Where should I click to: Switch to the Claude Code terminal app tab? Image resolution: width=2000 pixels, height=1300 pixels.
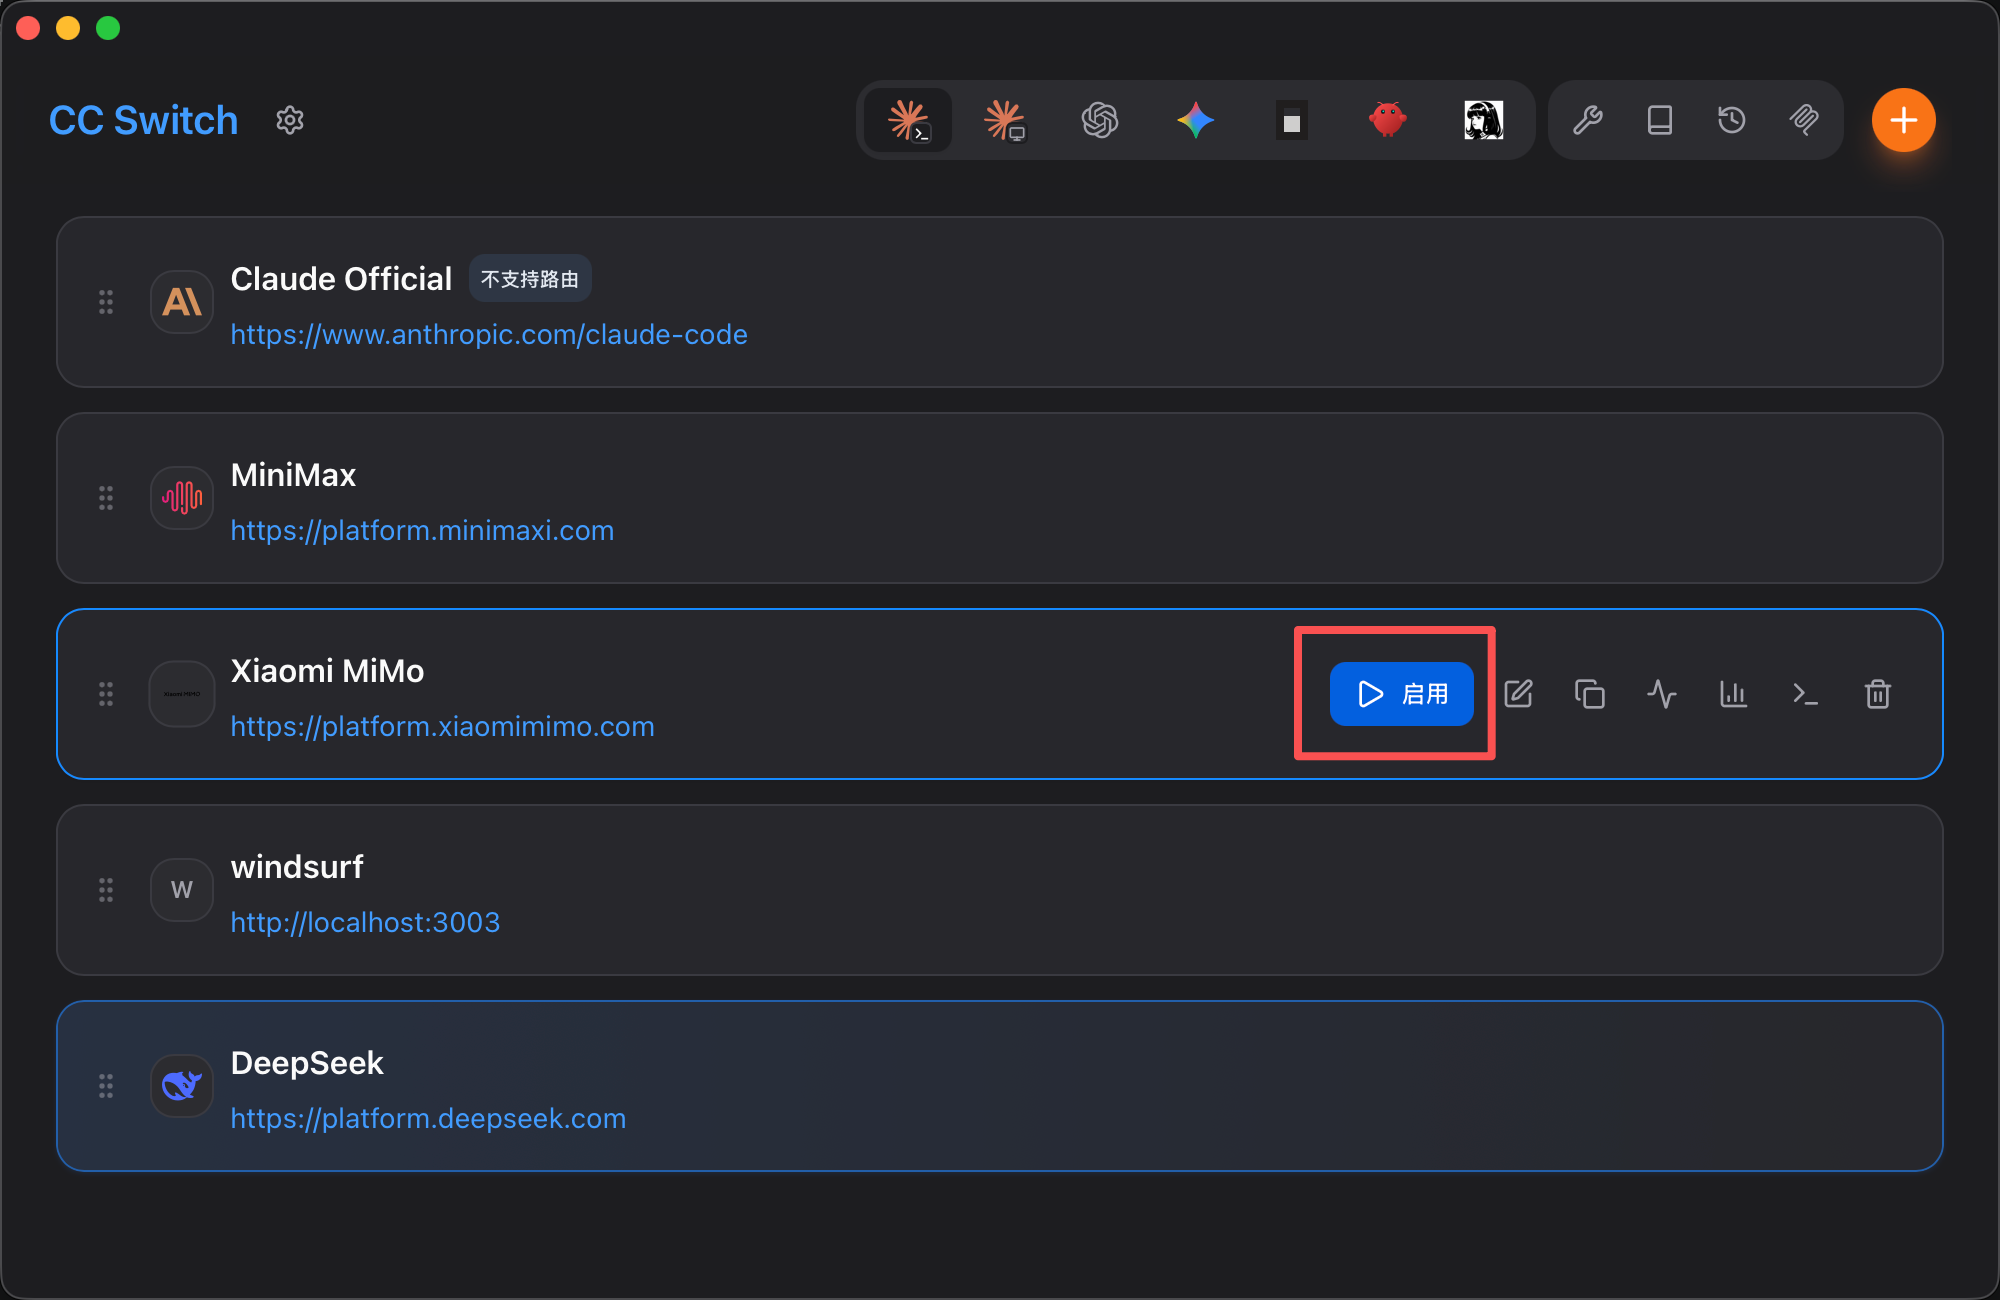pyautogui.click(x=908, y=120)
